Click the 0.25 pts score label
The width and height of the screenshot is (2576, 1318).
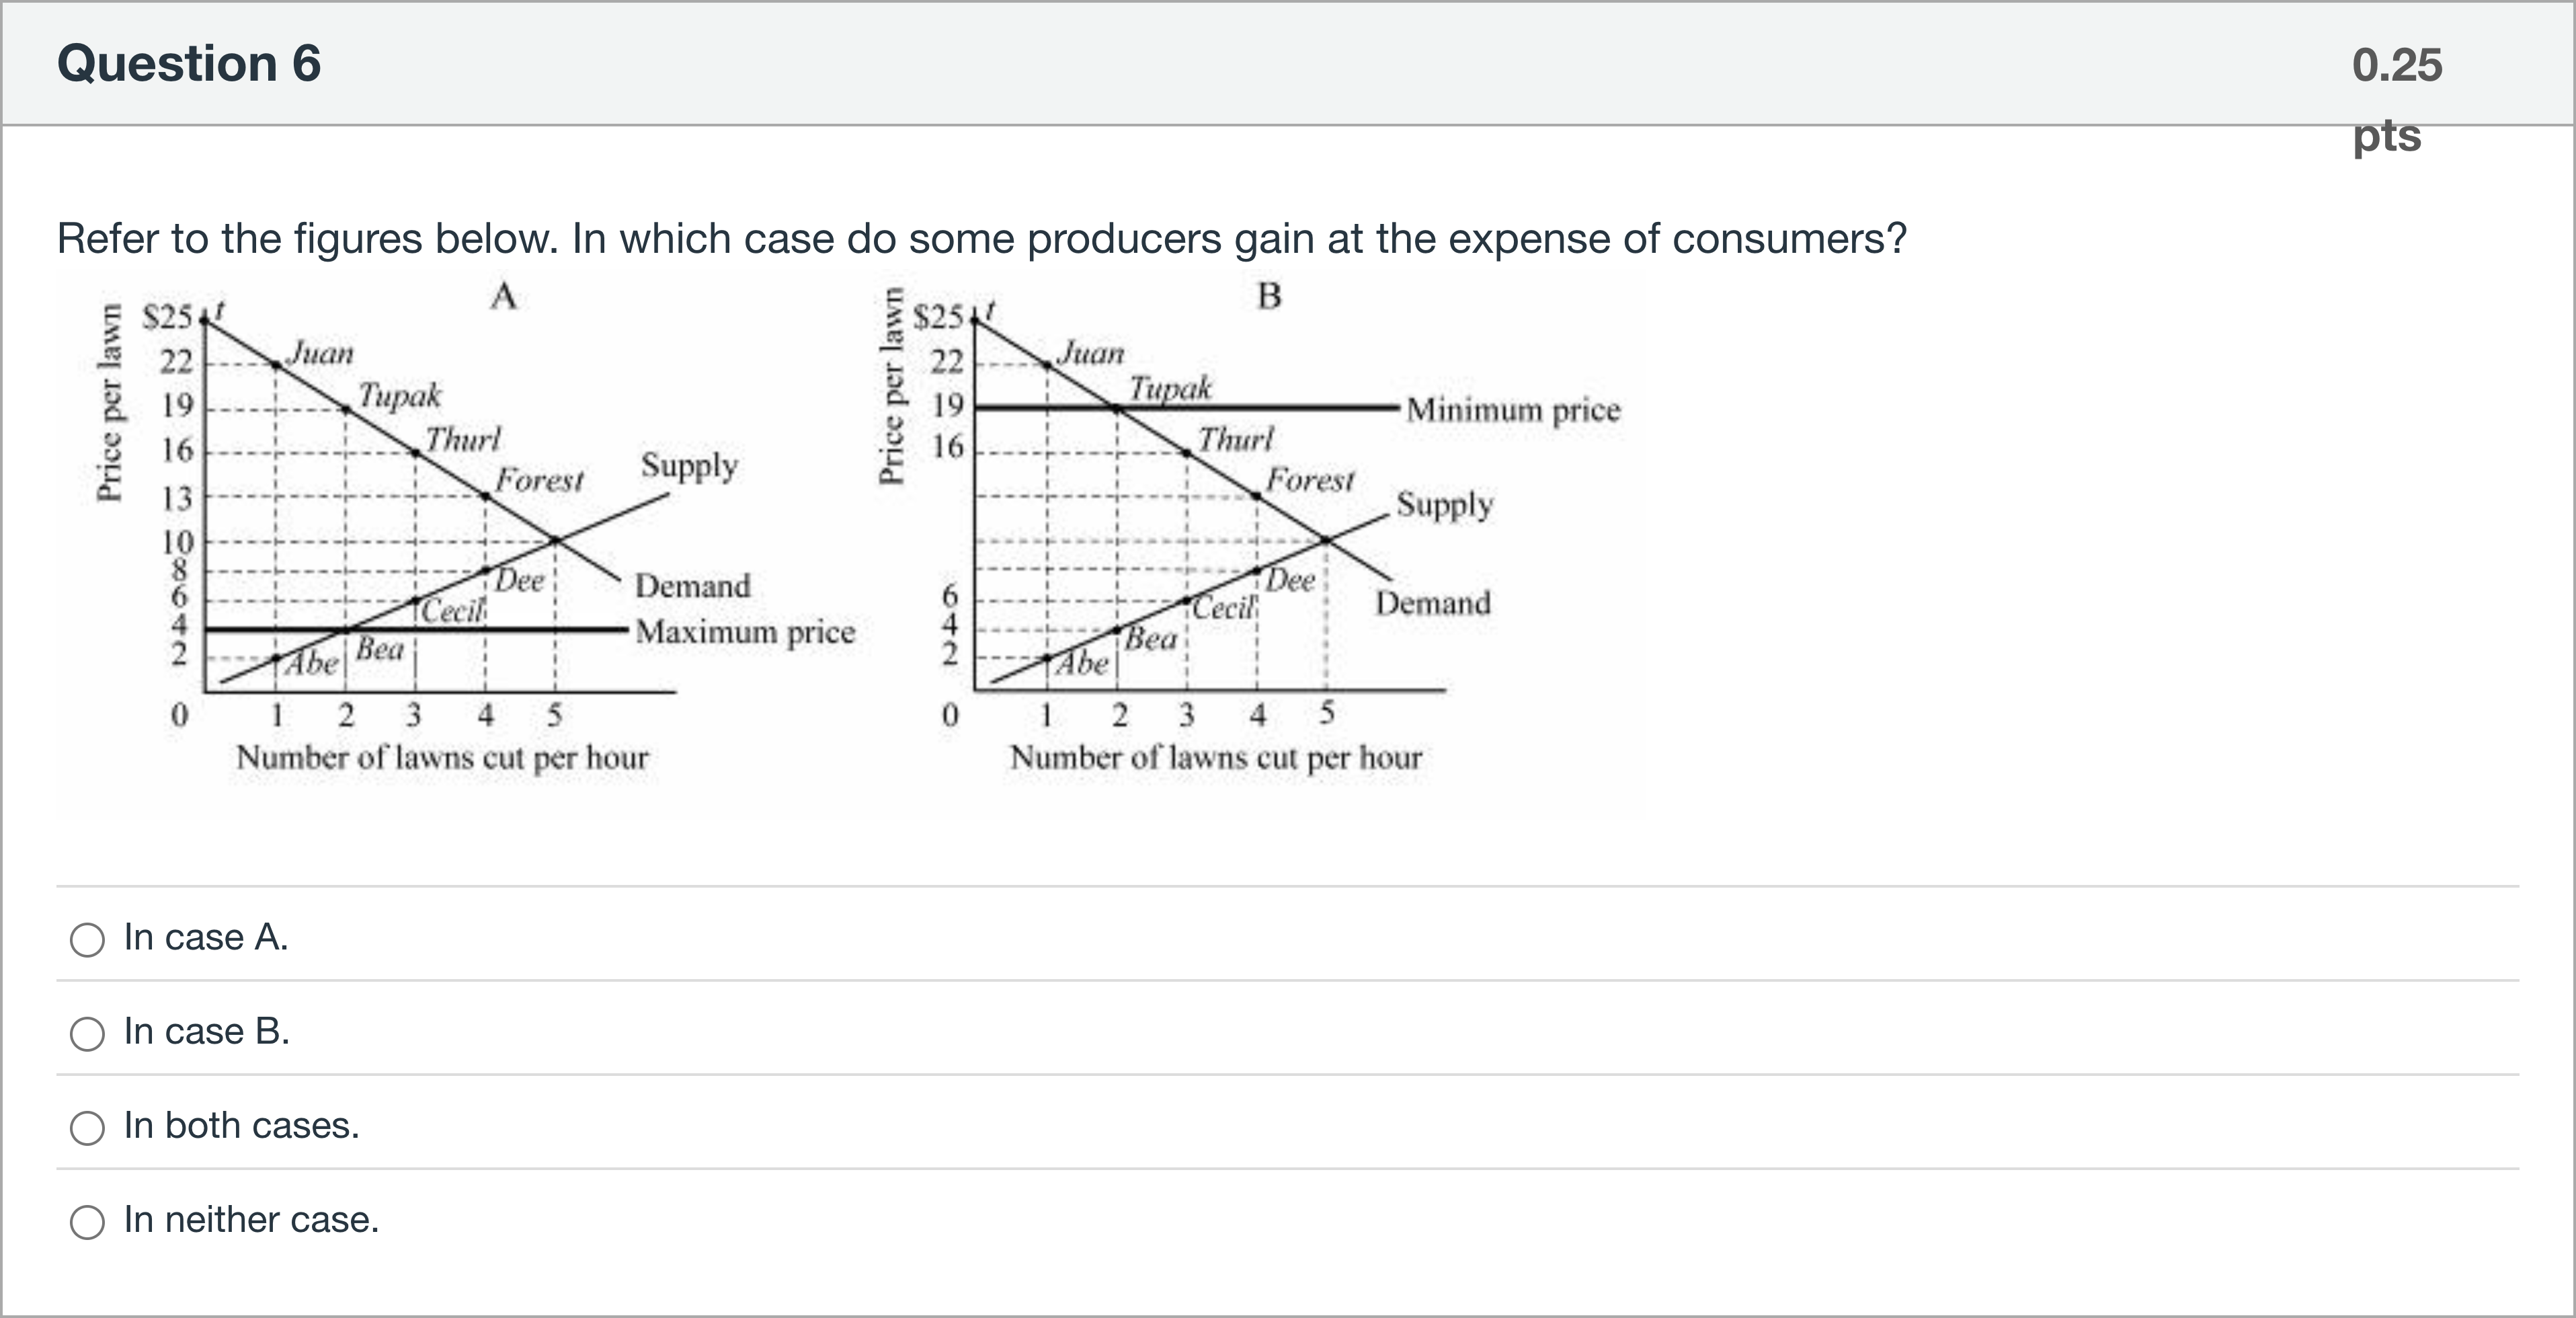point(2397,99)
